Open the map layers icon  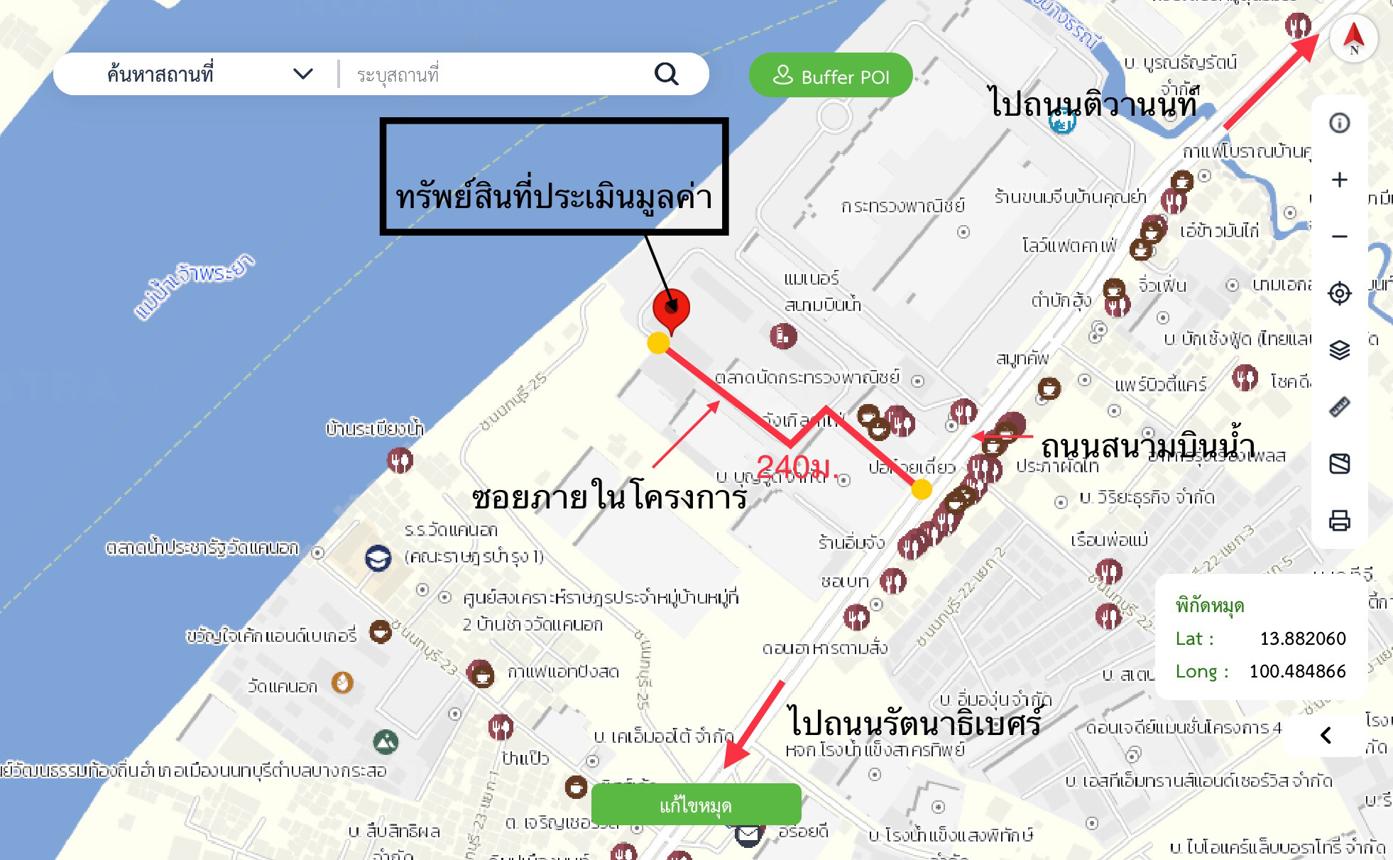(1340, 349)
